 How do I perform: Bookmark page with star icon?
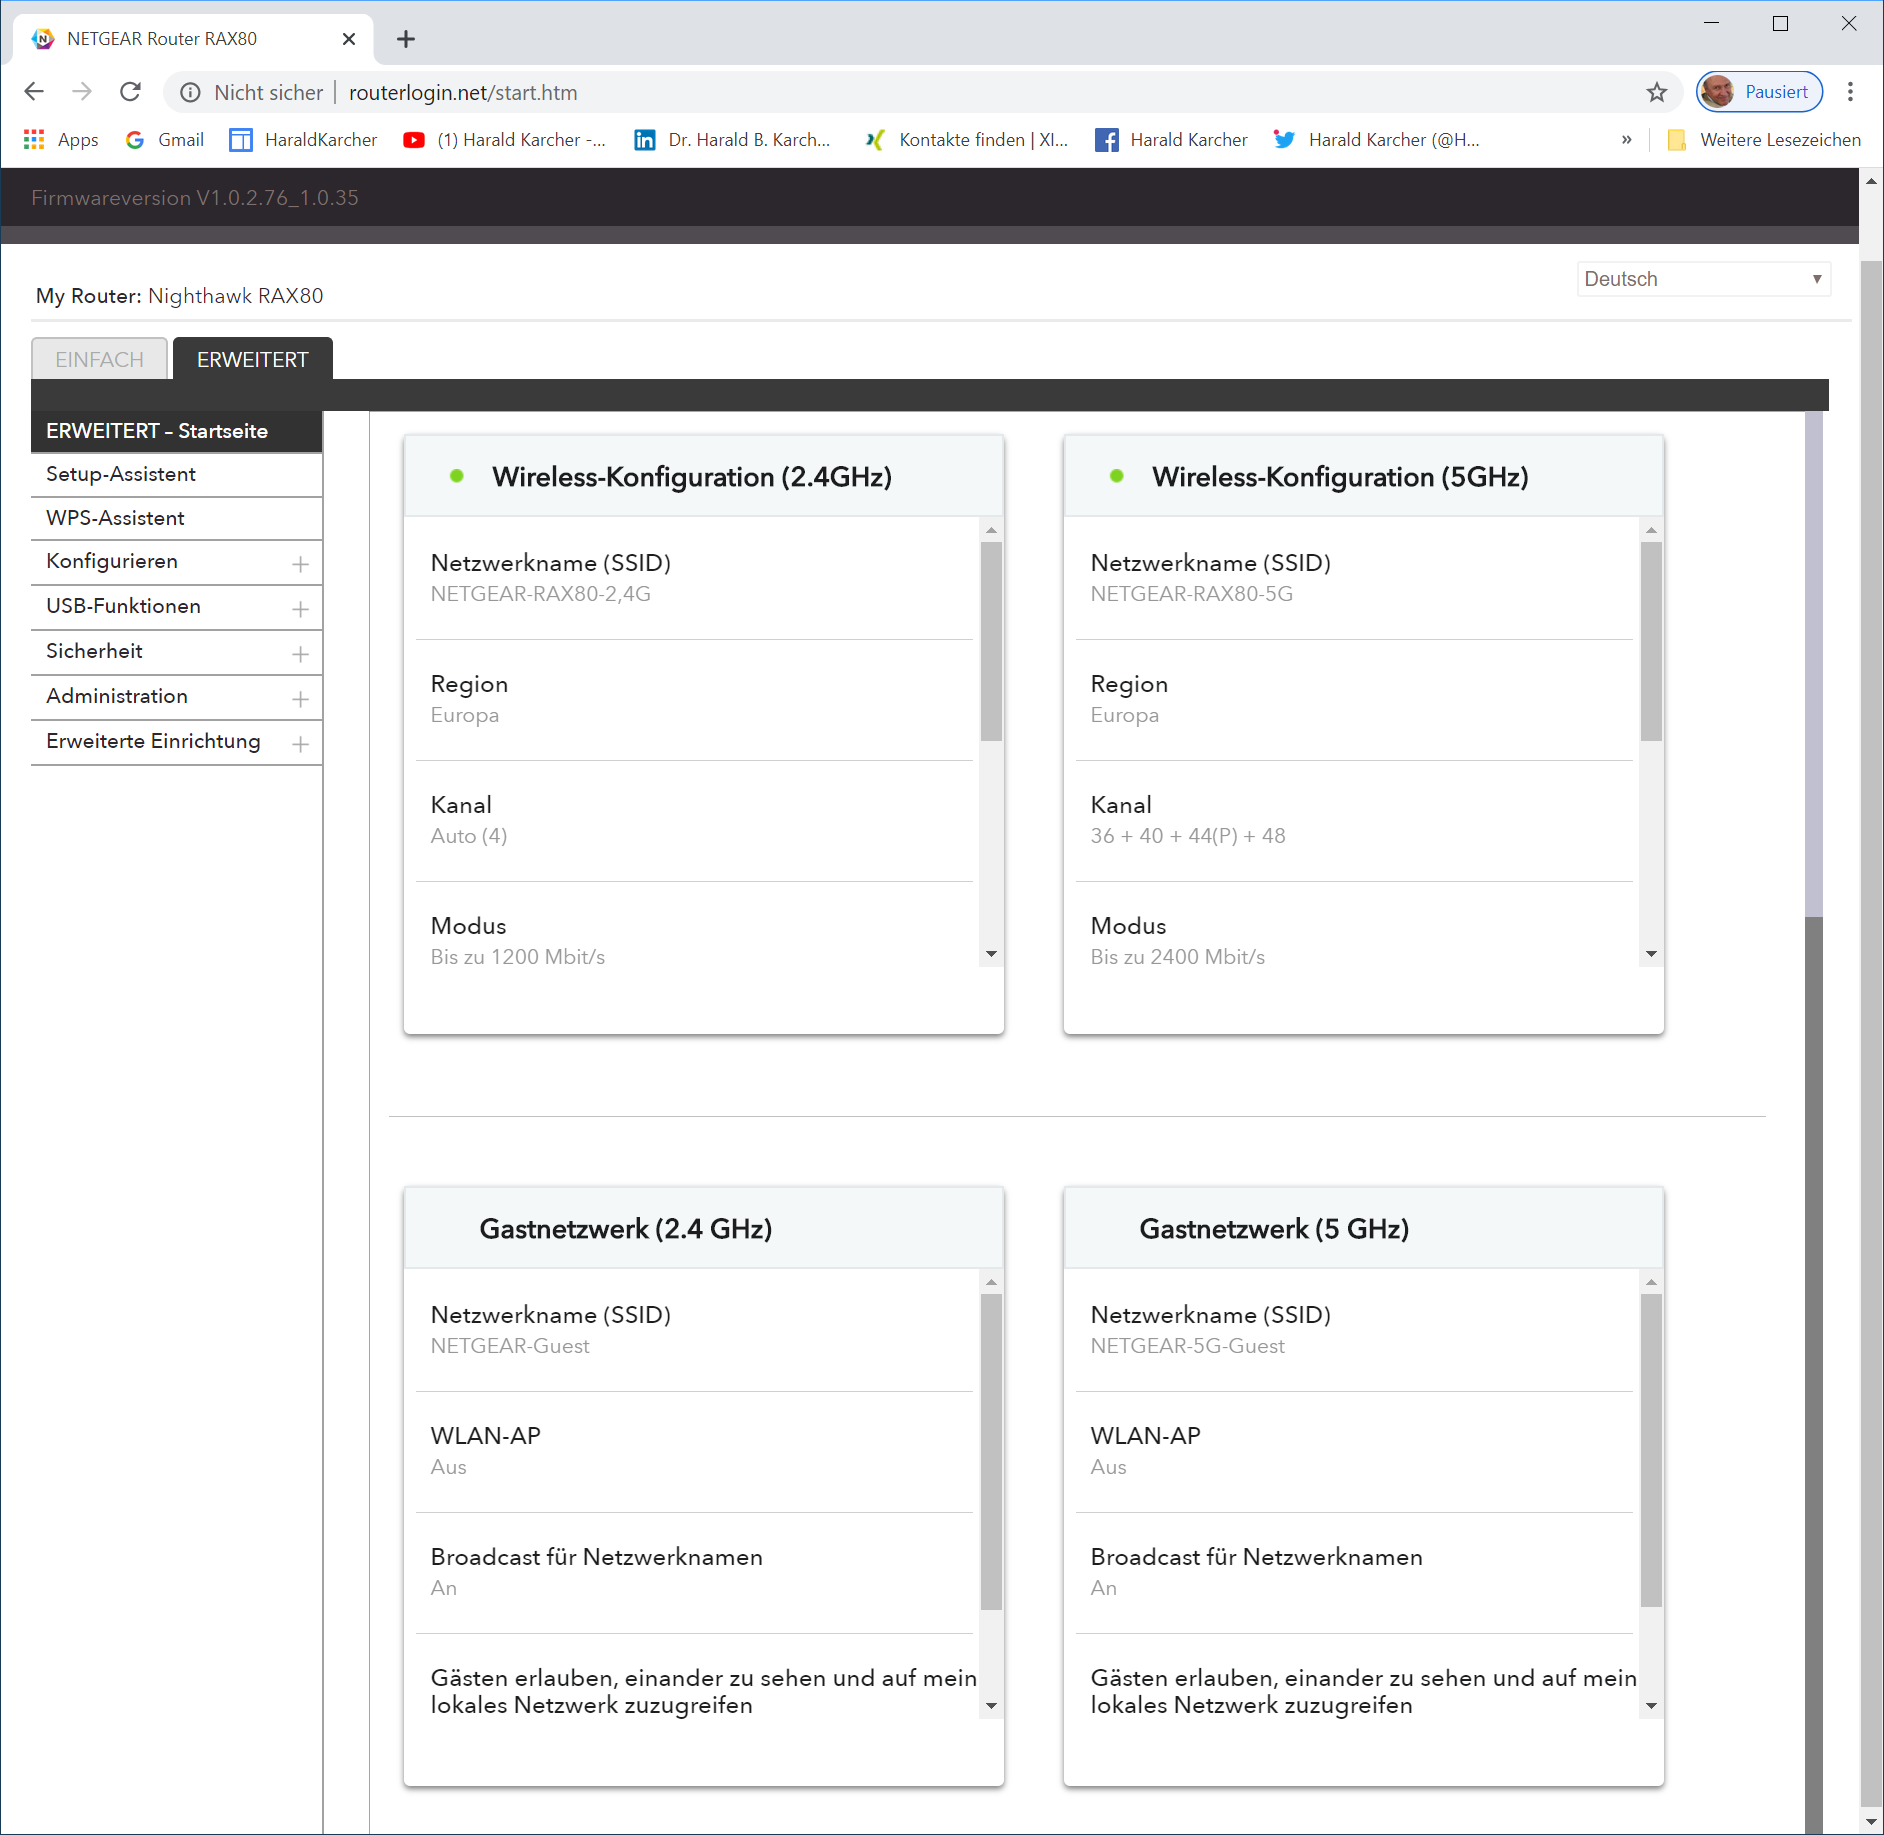tap(1657, 92)
